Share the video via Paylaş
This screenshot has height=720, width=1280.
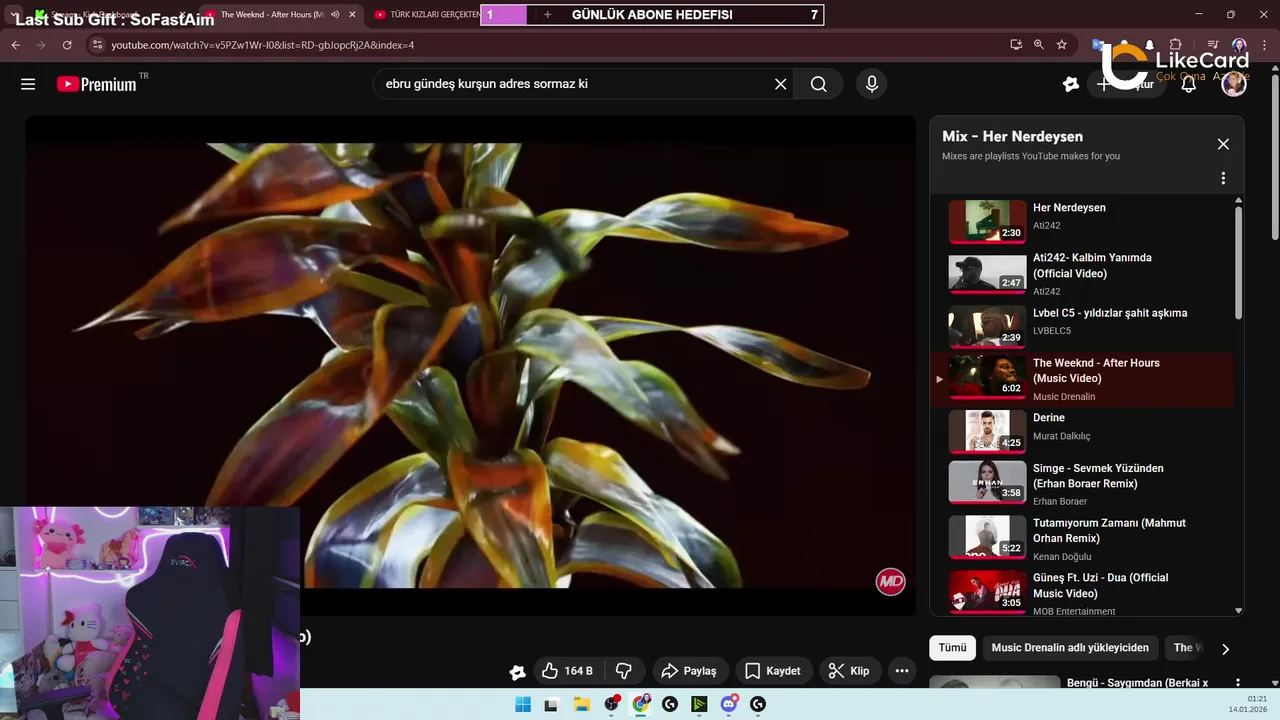tap(690, 671)
